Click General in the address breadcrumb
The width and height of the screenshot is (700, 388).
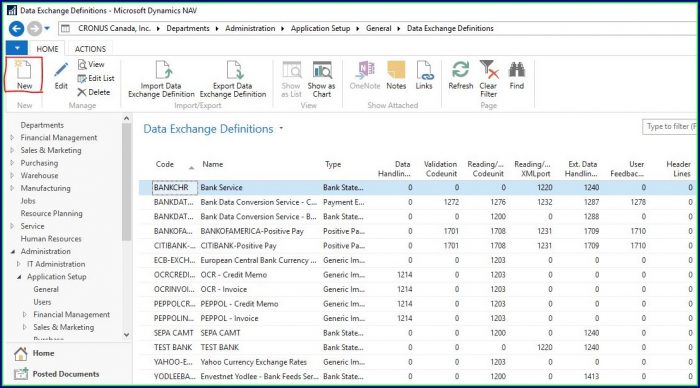379,28
